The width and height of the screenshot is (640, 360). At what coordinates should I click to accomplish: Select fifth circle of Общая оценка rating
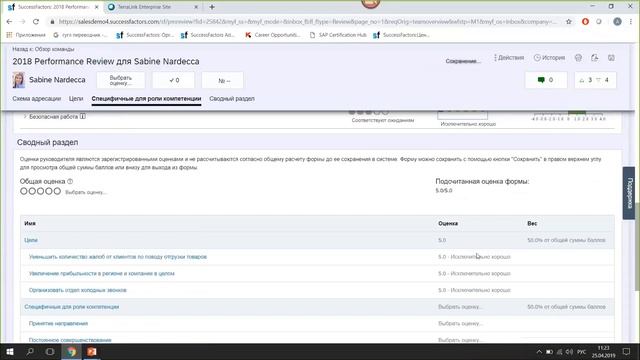pos(57,191)
